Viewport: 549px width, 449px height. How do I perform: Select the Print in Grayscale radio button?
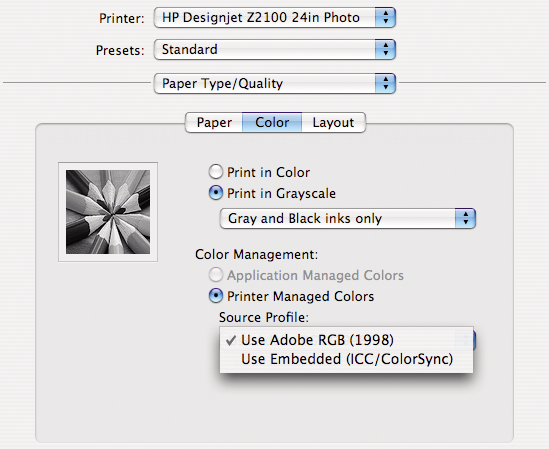(216, 193)
